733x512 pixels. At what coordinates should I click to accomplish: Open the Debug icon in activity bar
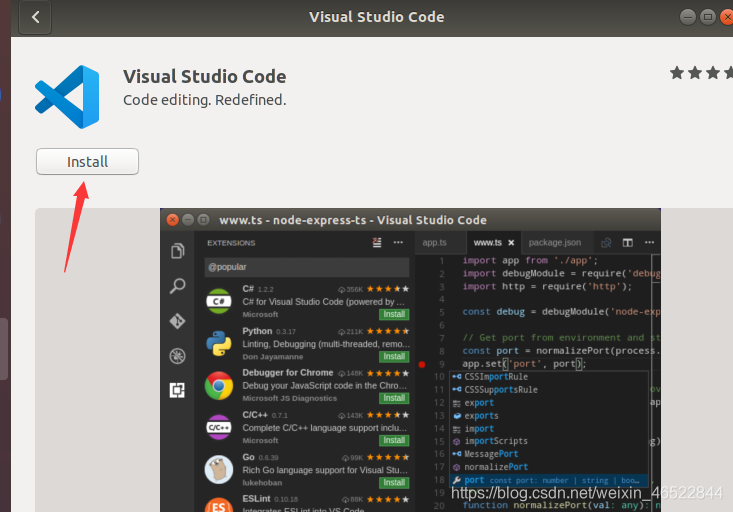click(178, 356)
